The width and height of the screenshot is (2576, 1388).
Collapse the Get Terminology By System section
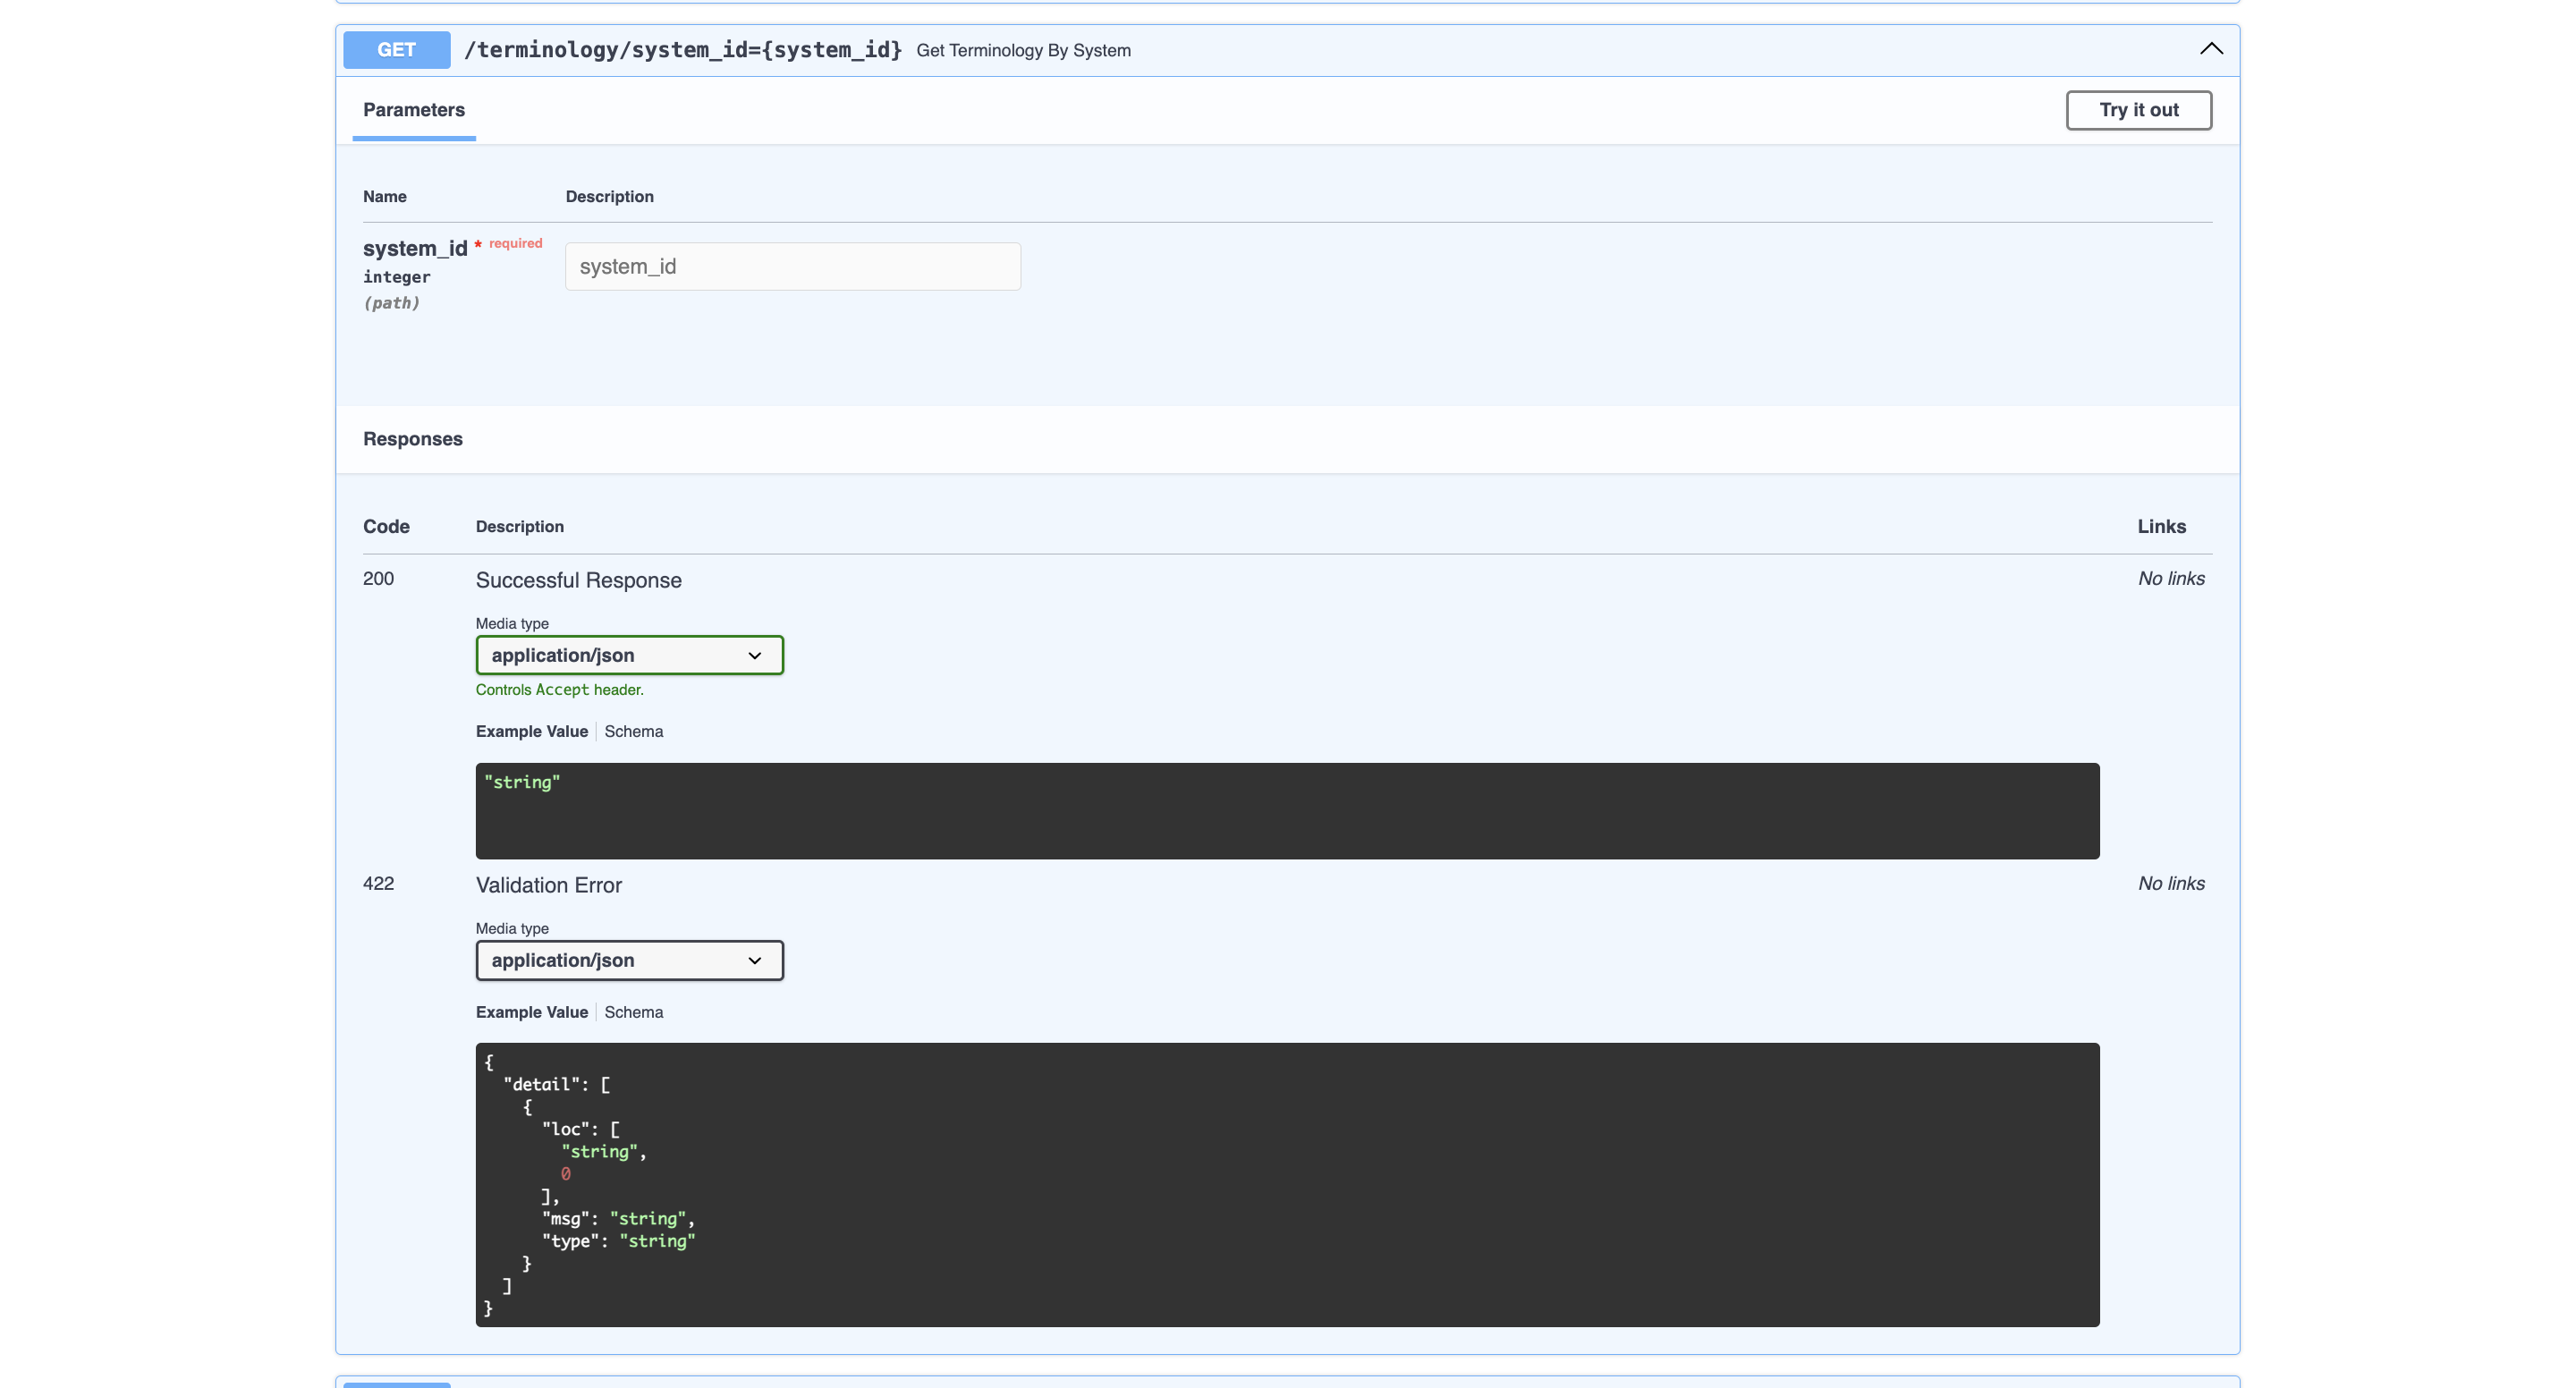coord(2210,49)
